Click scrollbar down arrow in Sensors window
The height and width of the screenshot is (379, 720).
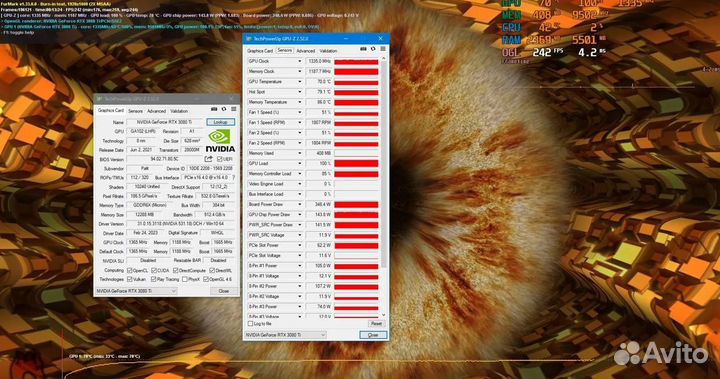(384, 315)
